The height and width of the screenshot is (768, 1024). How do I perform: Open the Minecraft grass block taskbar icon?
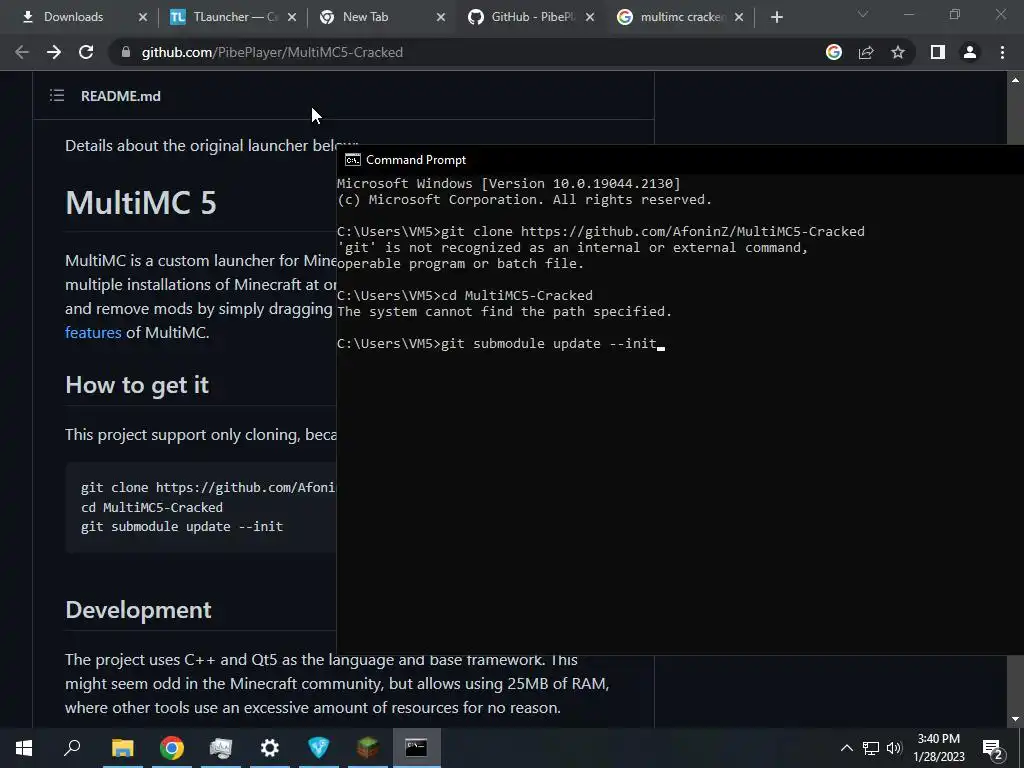click(x=368, y=748)
